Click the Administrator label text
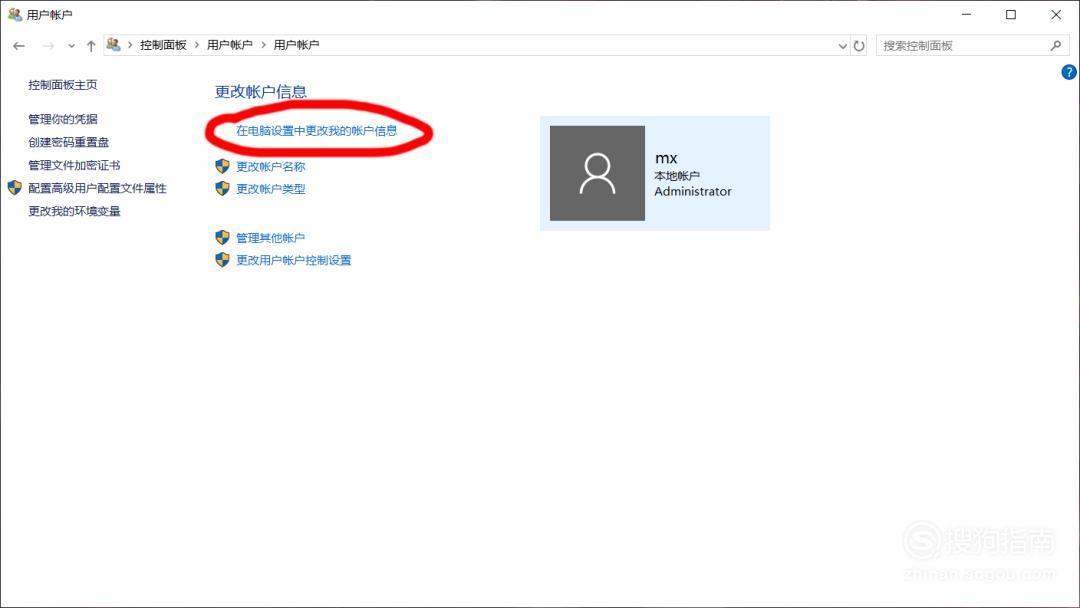This screenshot has height=608, width=1080. coord(693,191)
